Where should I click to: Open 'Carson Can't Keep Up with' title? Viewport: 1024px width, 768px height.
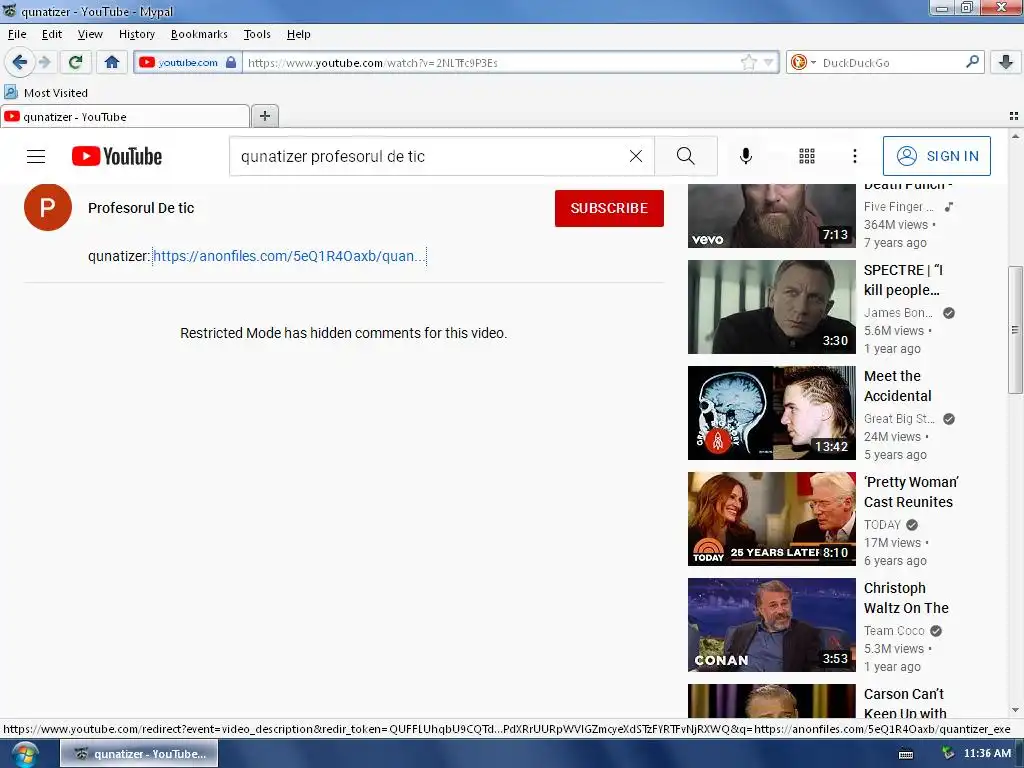[905, 703]
